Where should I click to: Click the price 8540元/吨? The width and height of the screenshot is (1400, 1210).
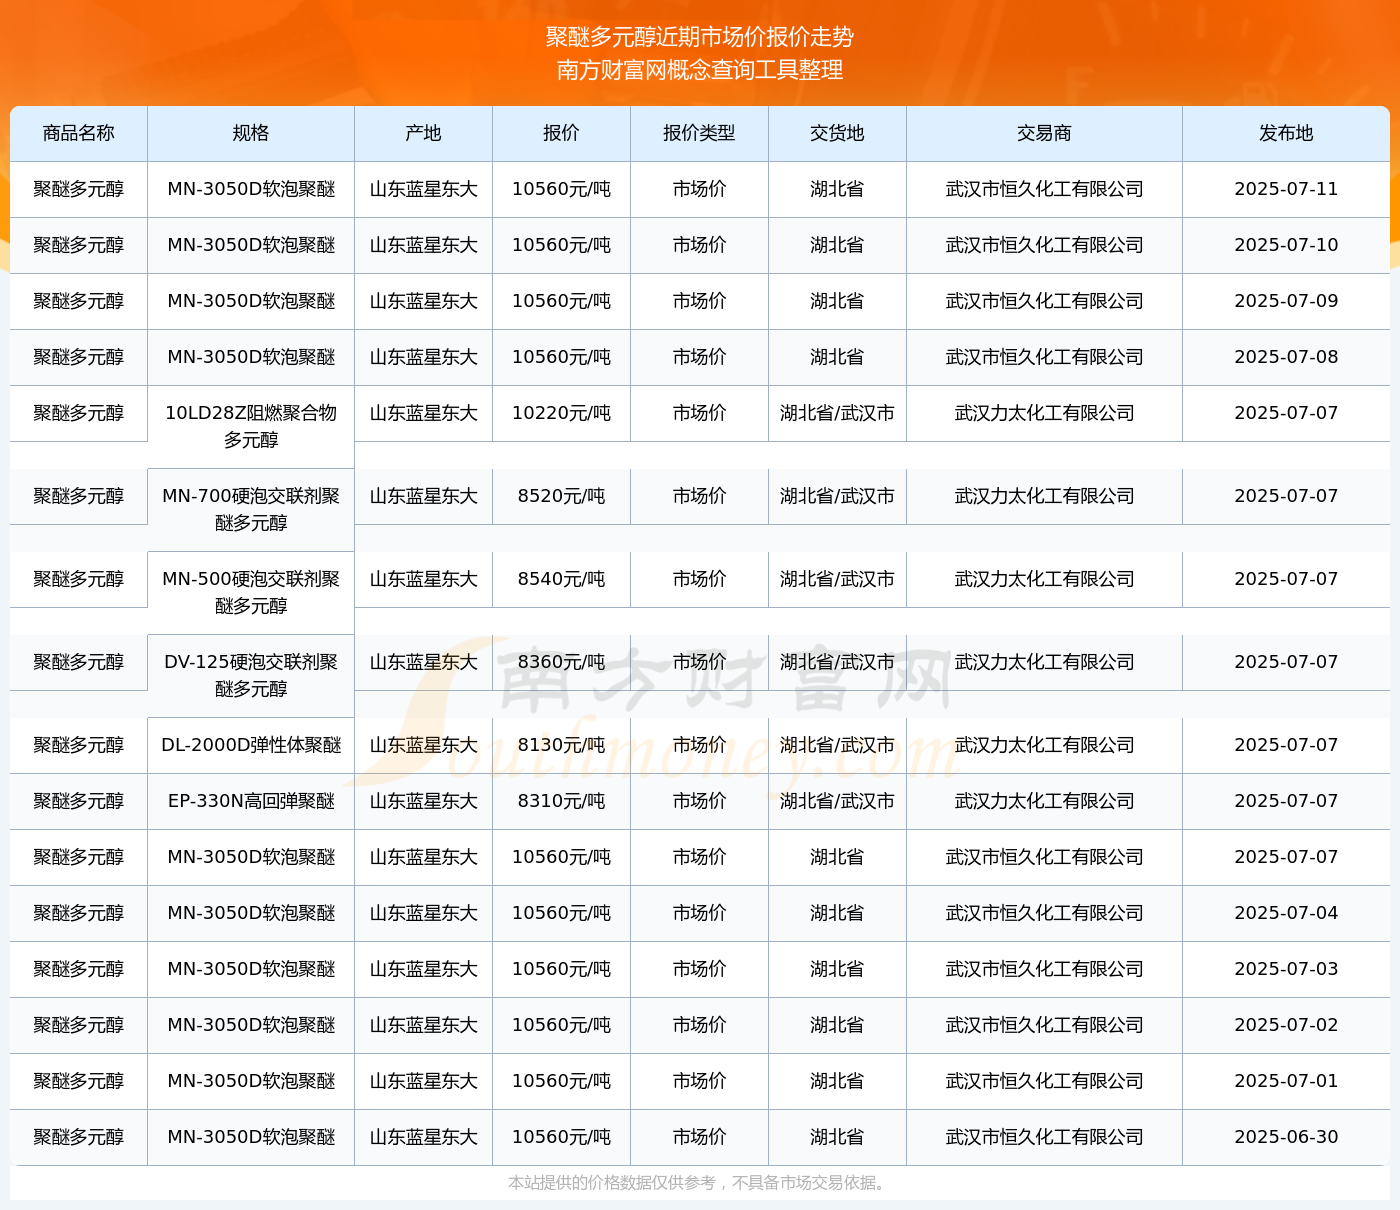pyautogui.click(x=562, y=579)
